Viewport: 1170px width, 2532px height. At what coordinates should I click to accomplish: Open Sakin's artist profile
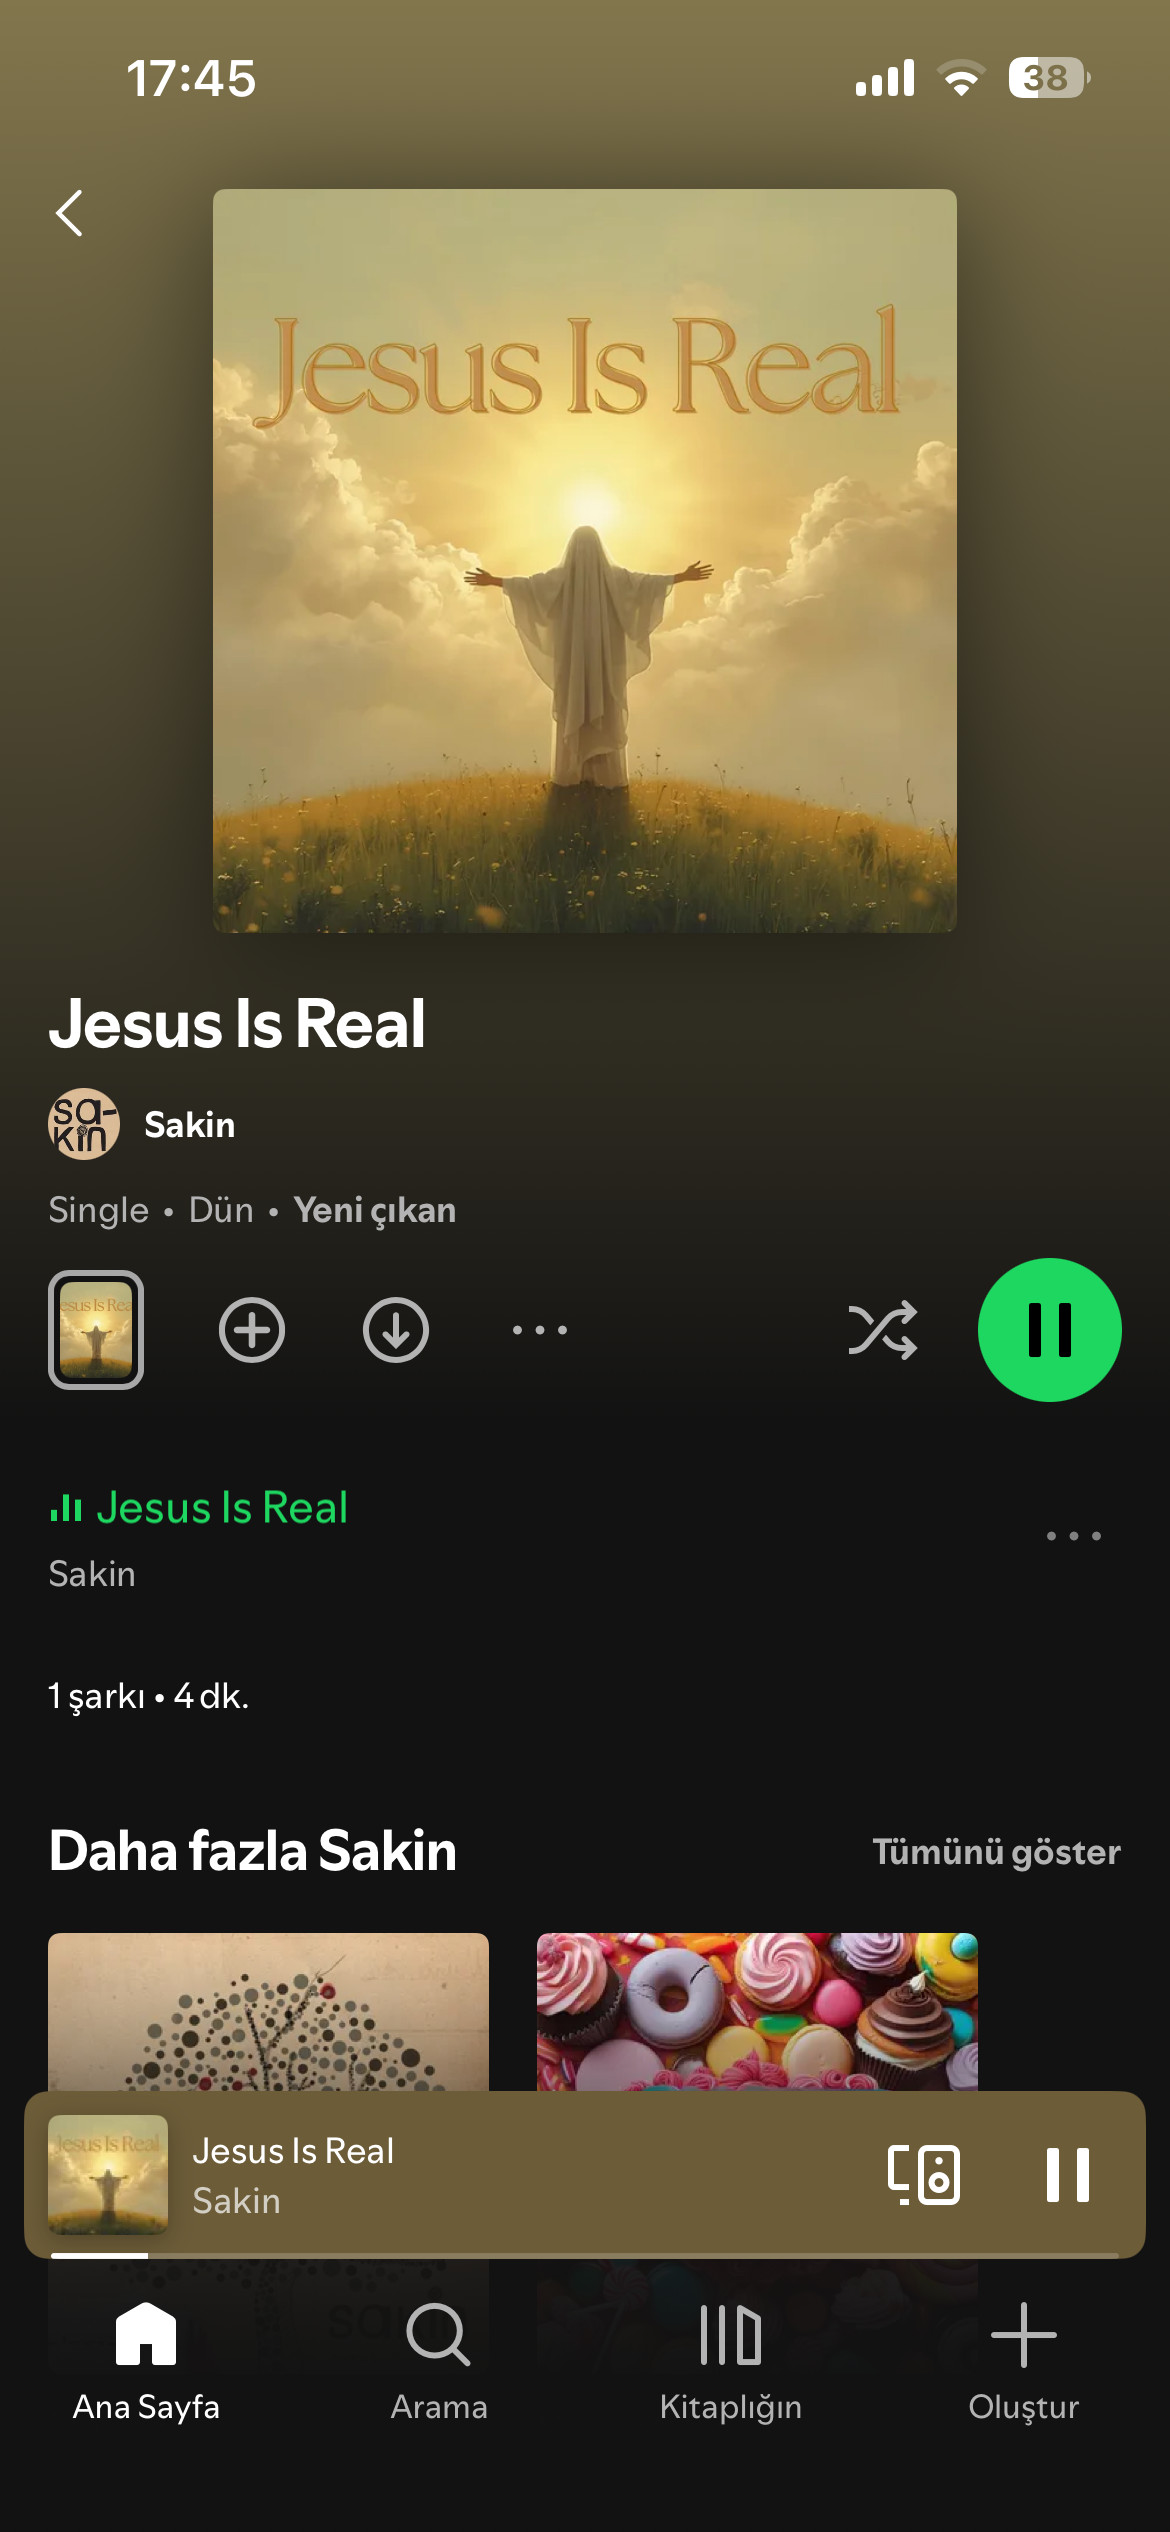142,1124
